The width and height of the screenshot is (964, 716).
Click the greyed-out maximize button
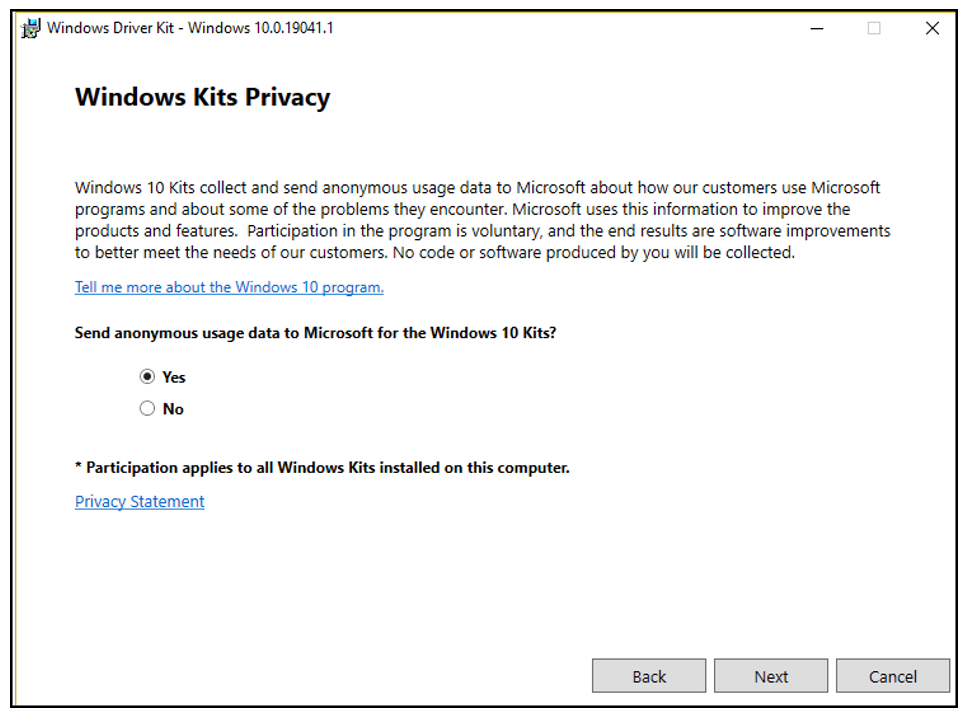pos(874,28)
